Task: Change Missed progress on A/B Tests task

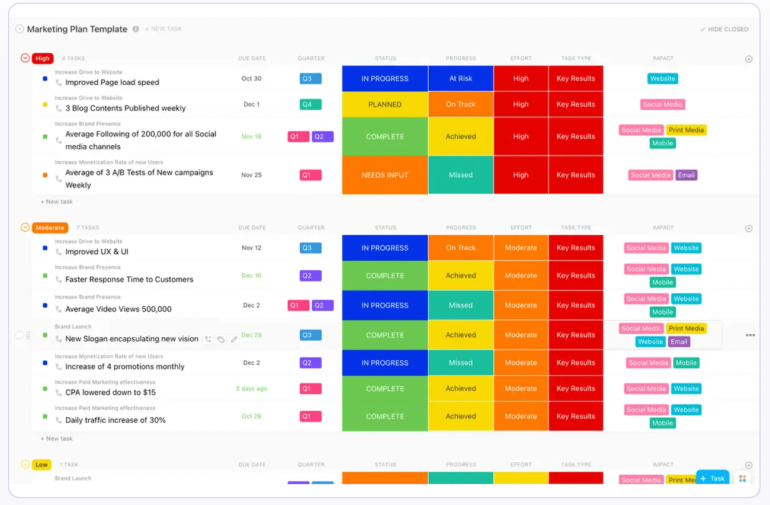Action: pyautogui.click(x=461, y=175)
